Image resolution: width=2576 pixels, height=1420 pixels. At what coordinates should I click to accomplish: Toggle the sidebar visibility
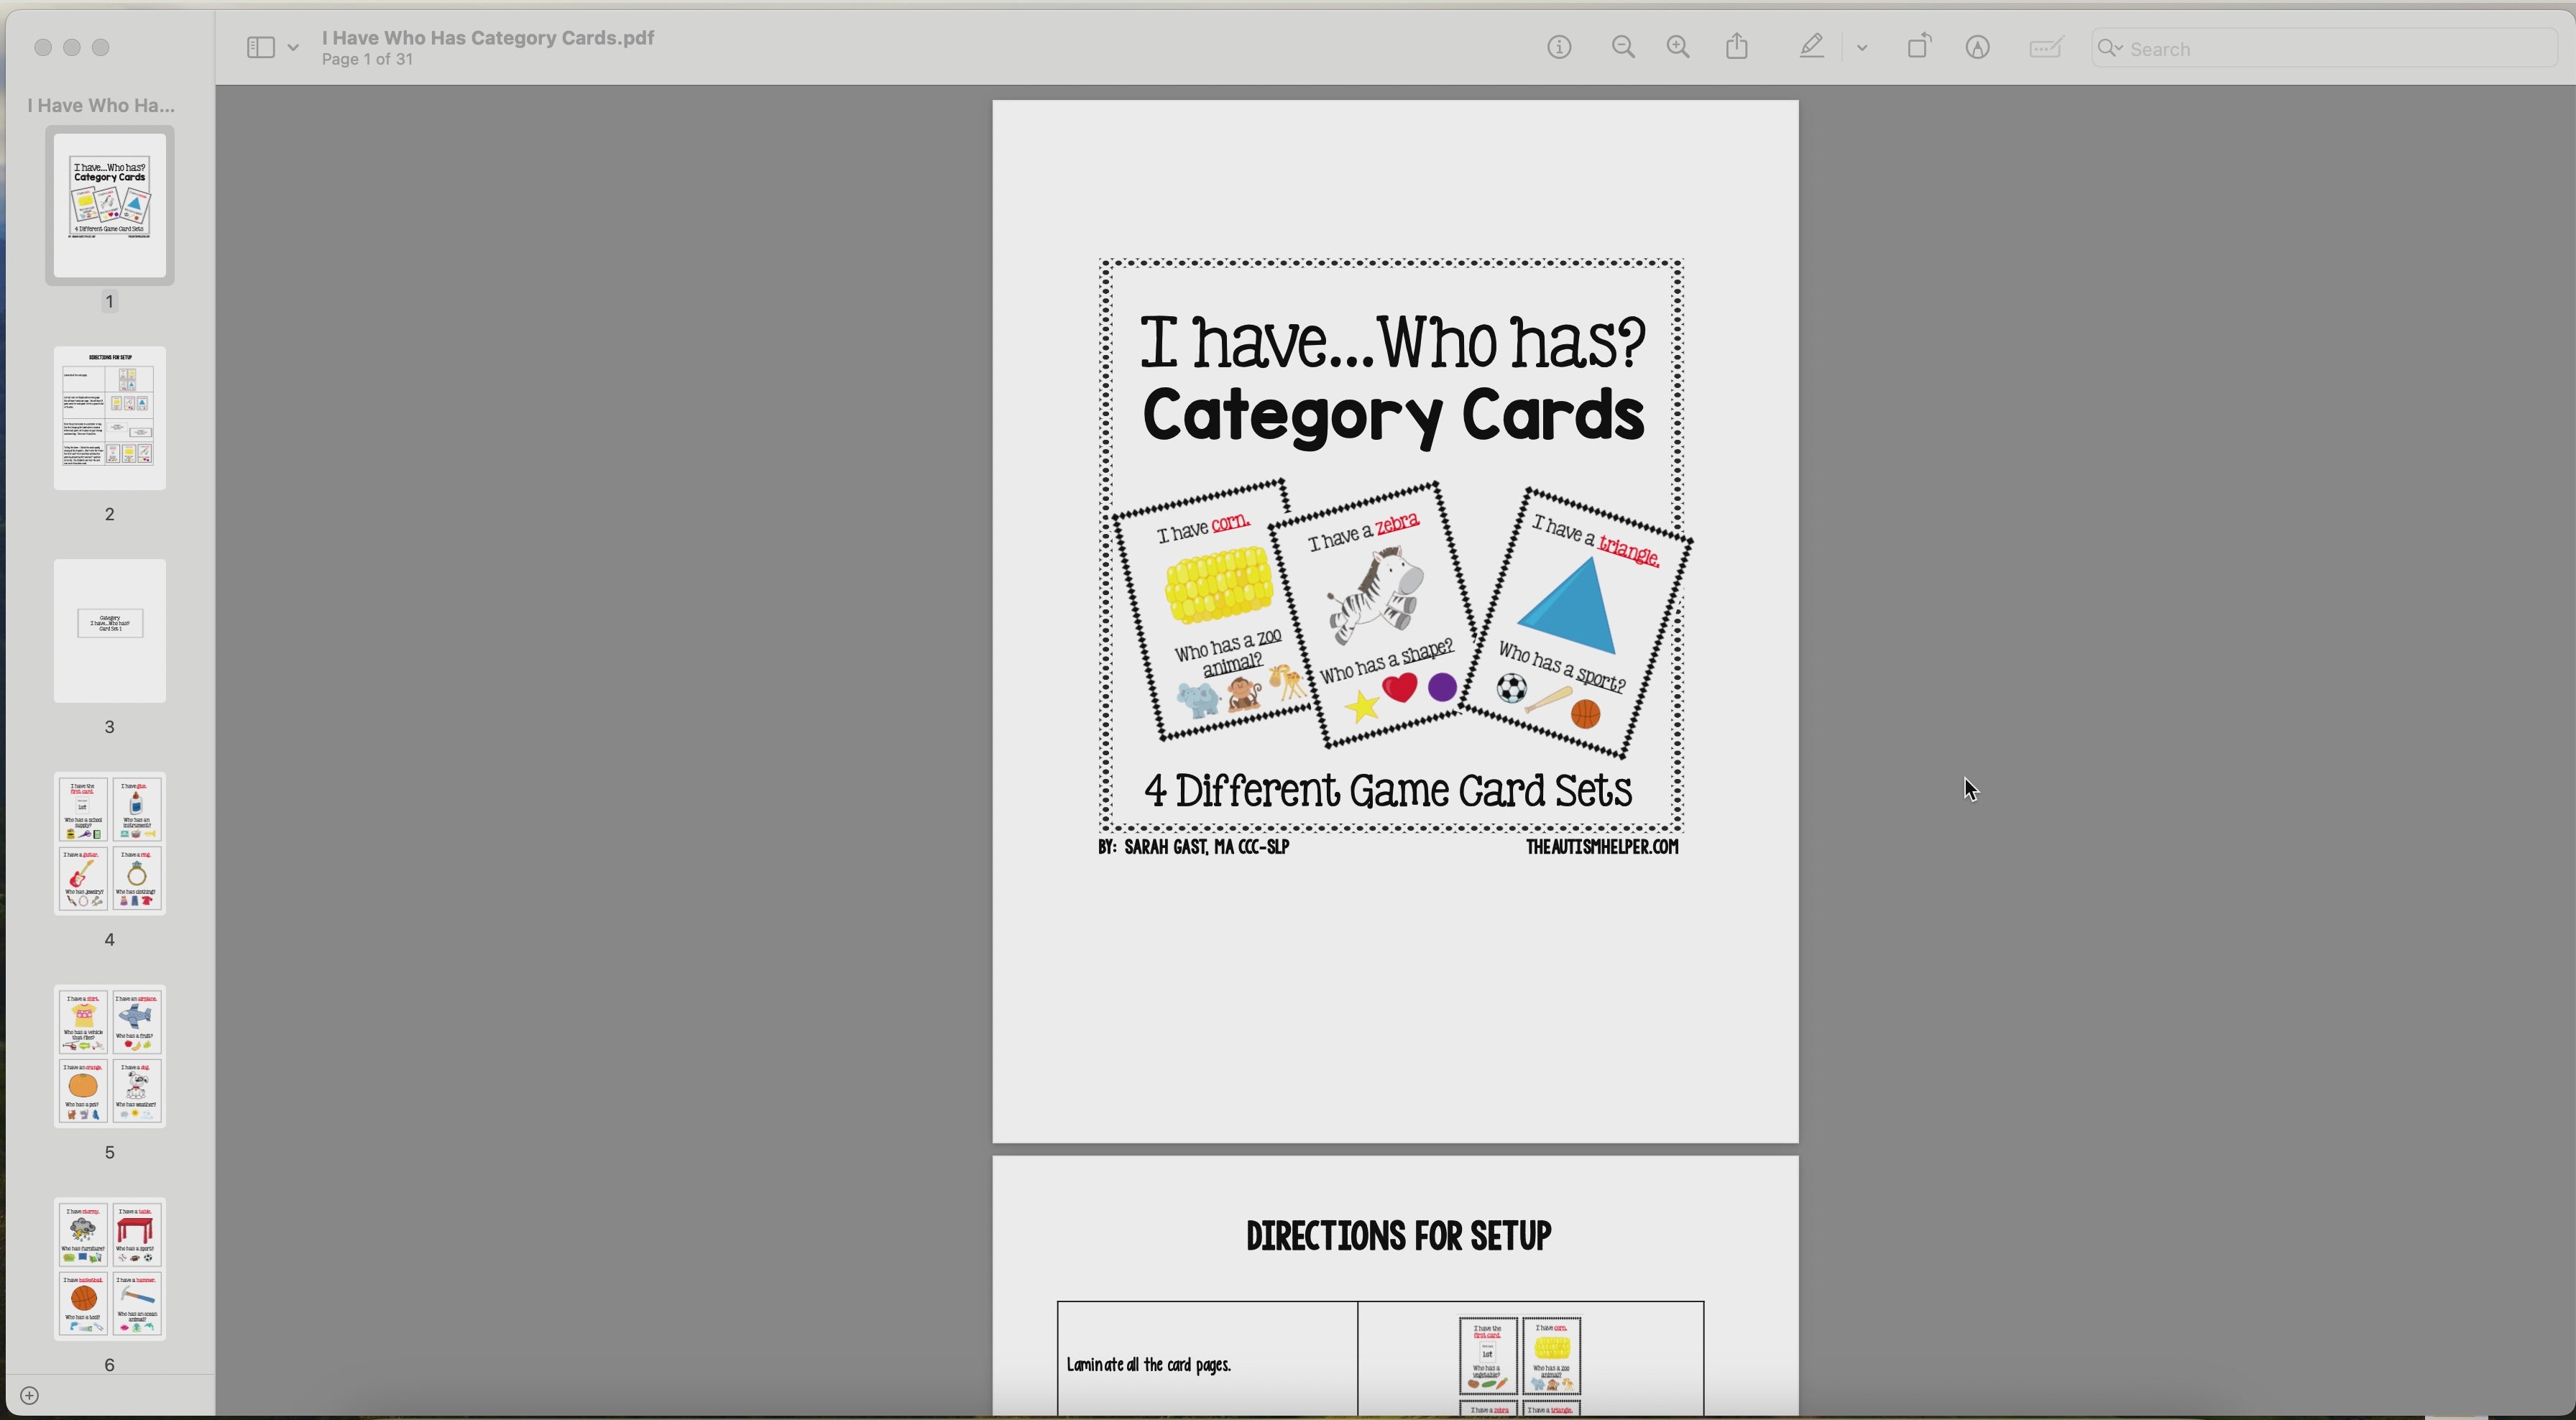click(x=261, y=47)
